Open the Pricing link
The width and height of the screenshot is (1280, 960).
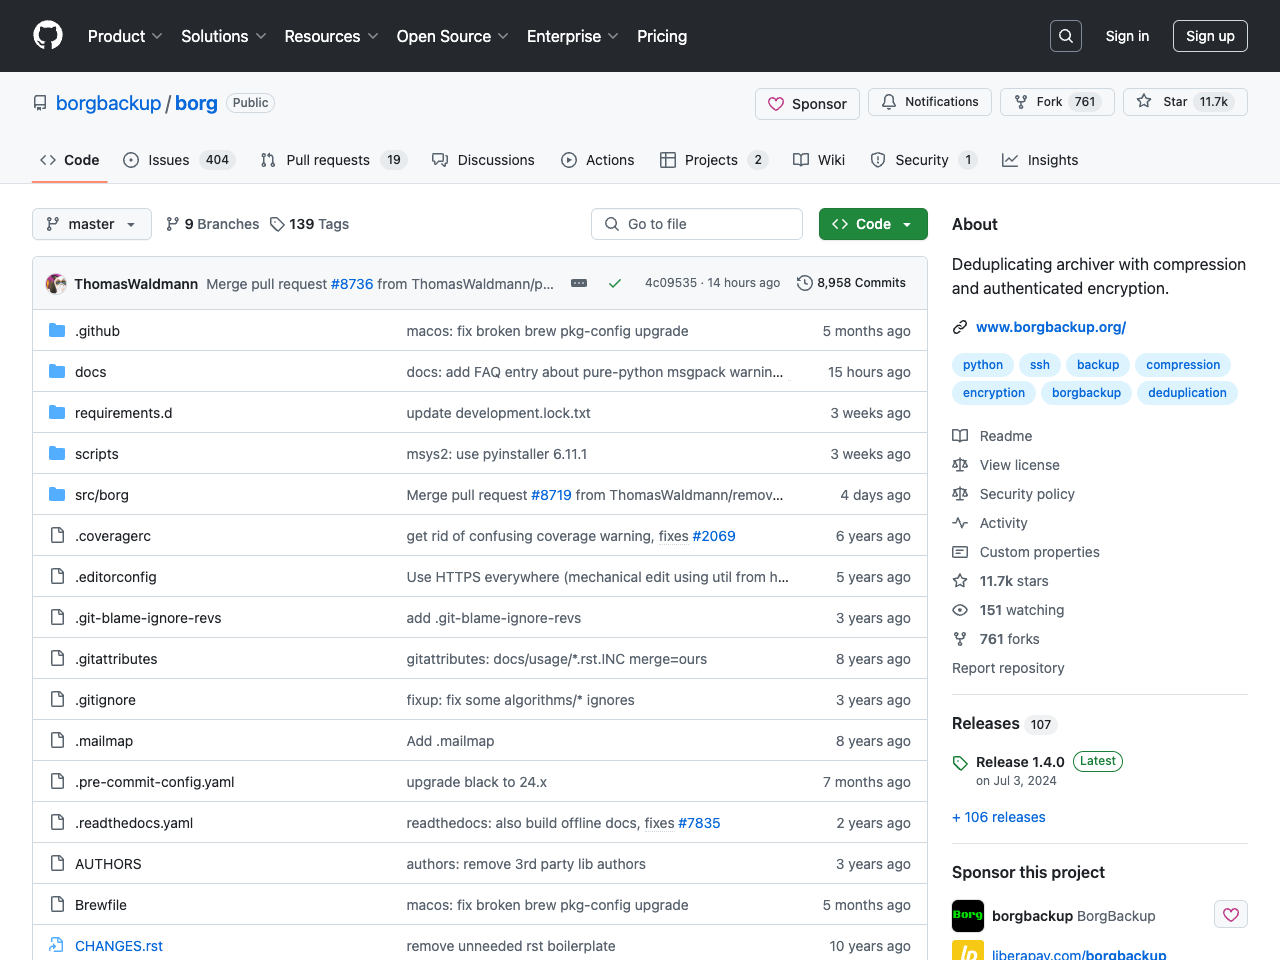662,36
